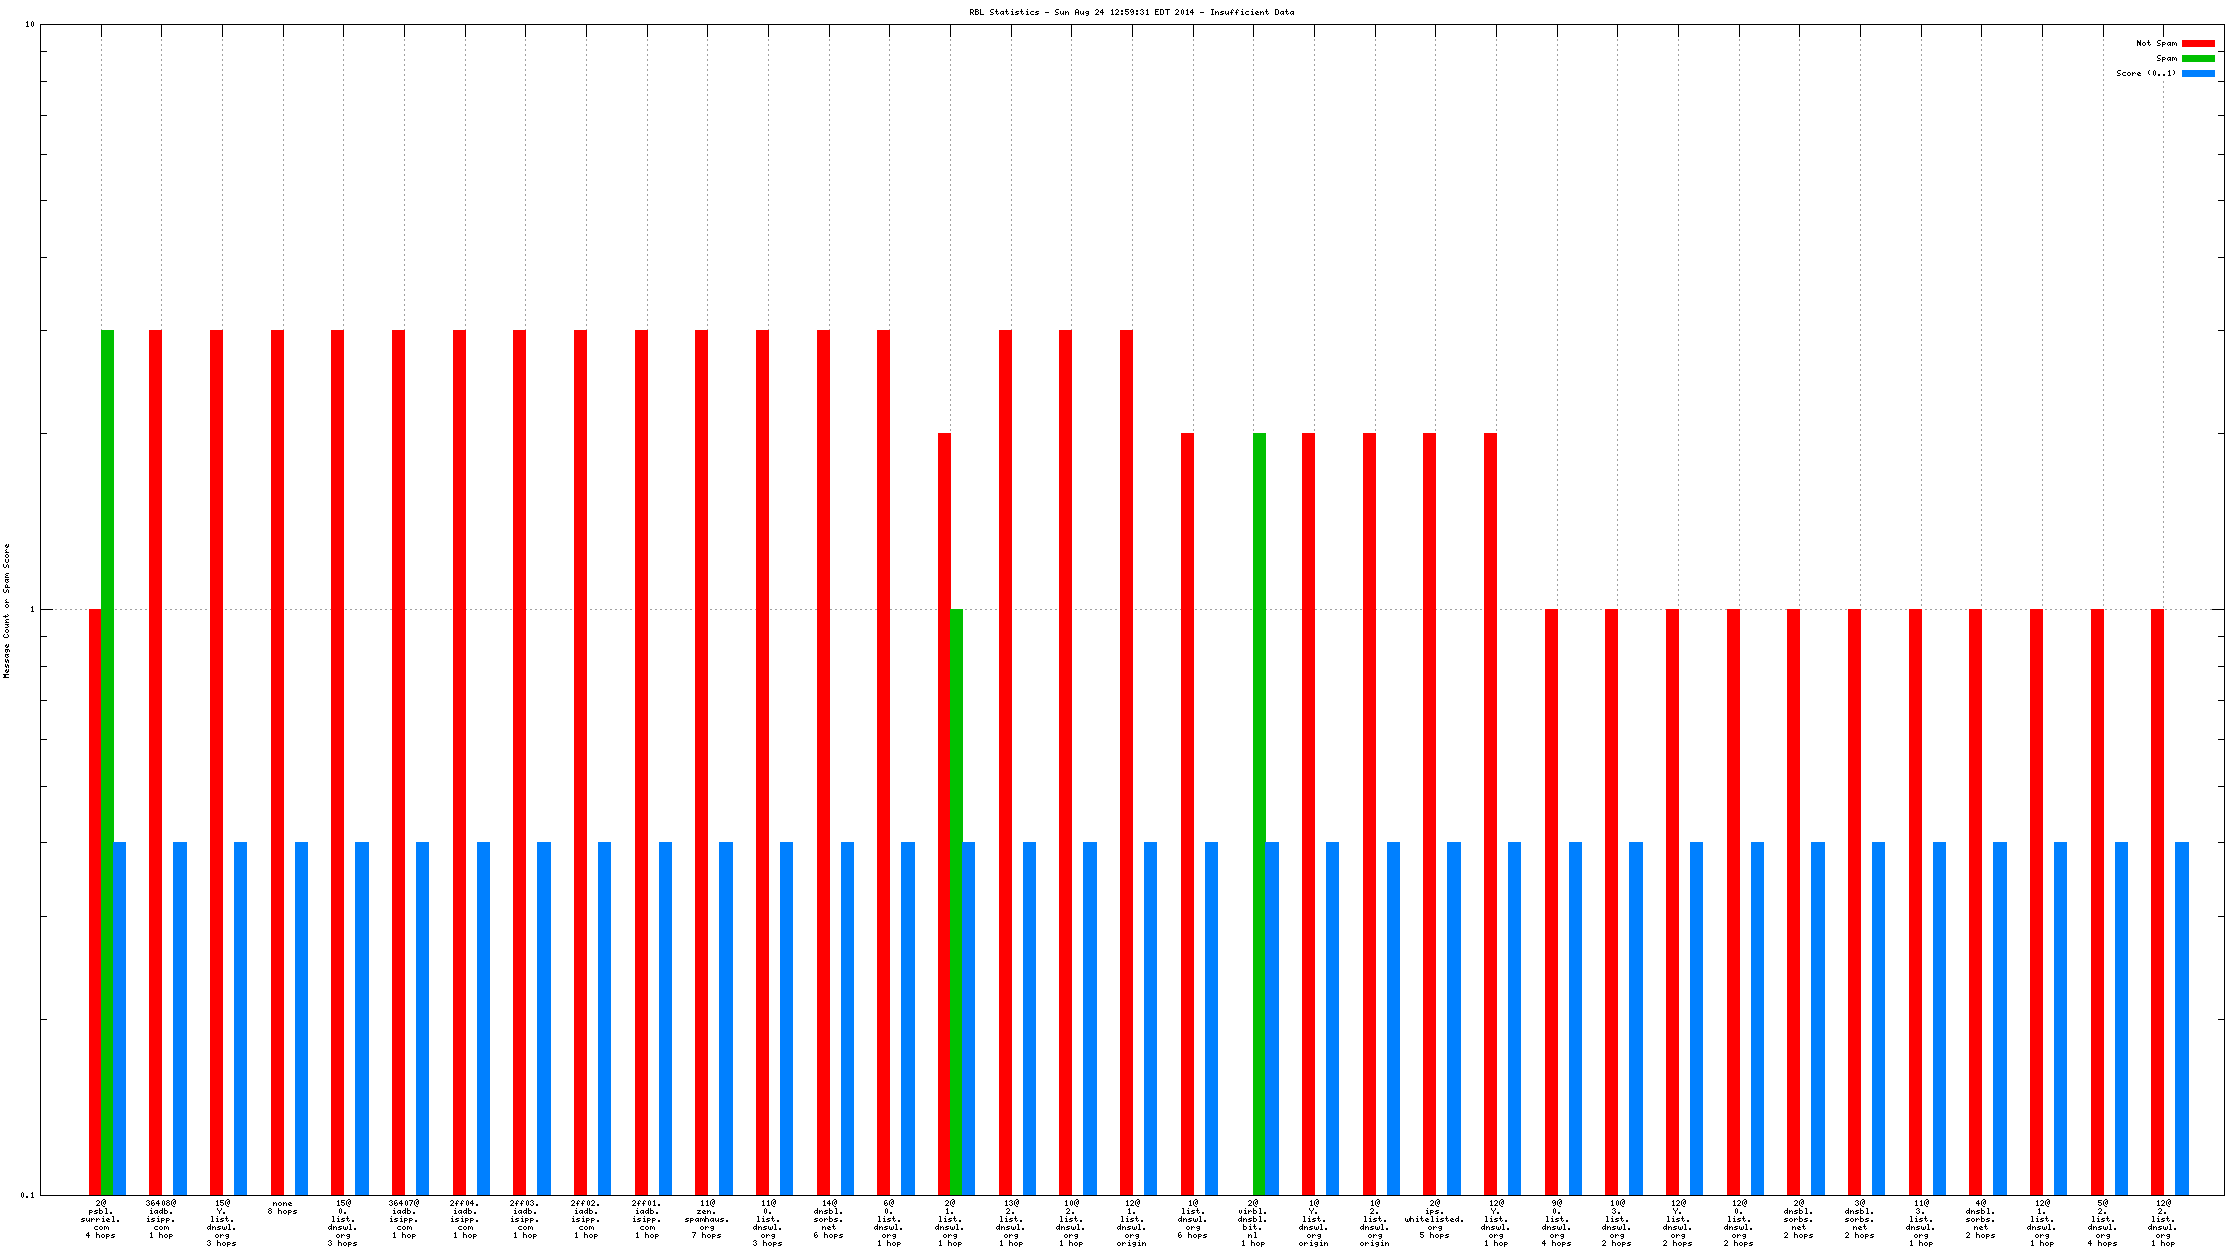Click the ips.whitelisted.org 5 hops label
Screen dimensions: 2240x1260
pos(1434,1219)
